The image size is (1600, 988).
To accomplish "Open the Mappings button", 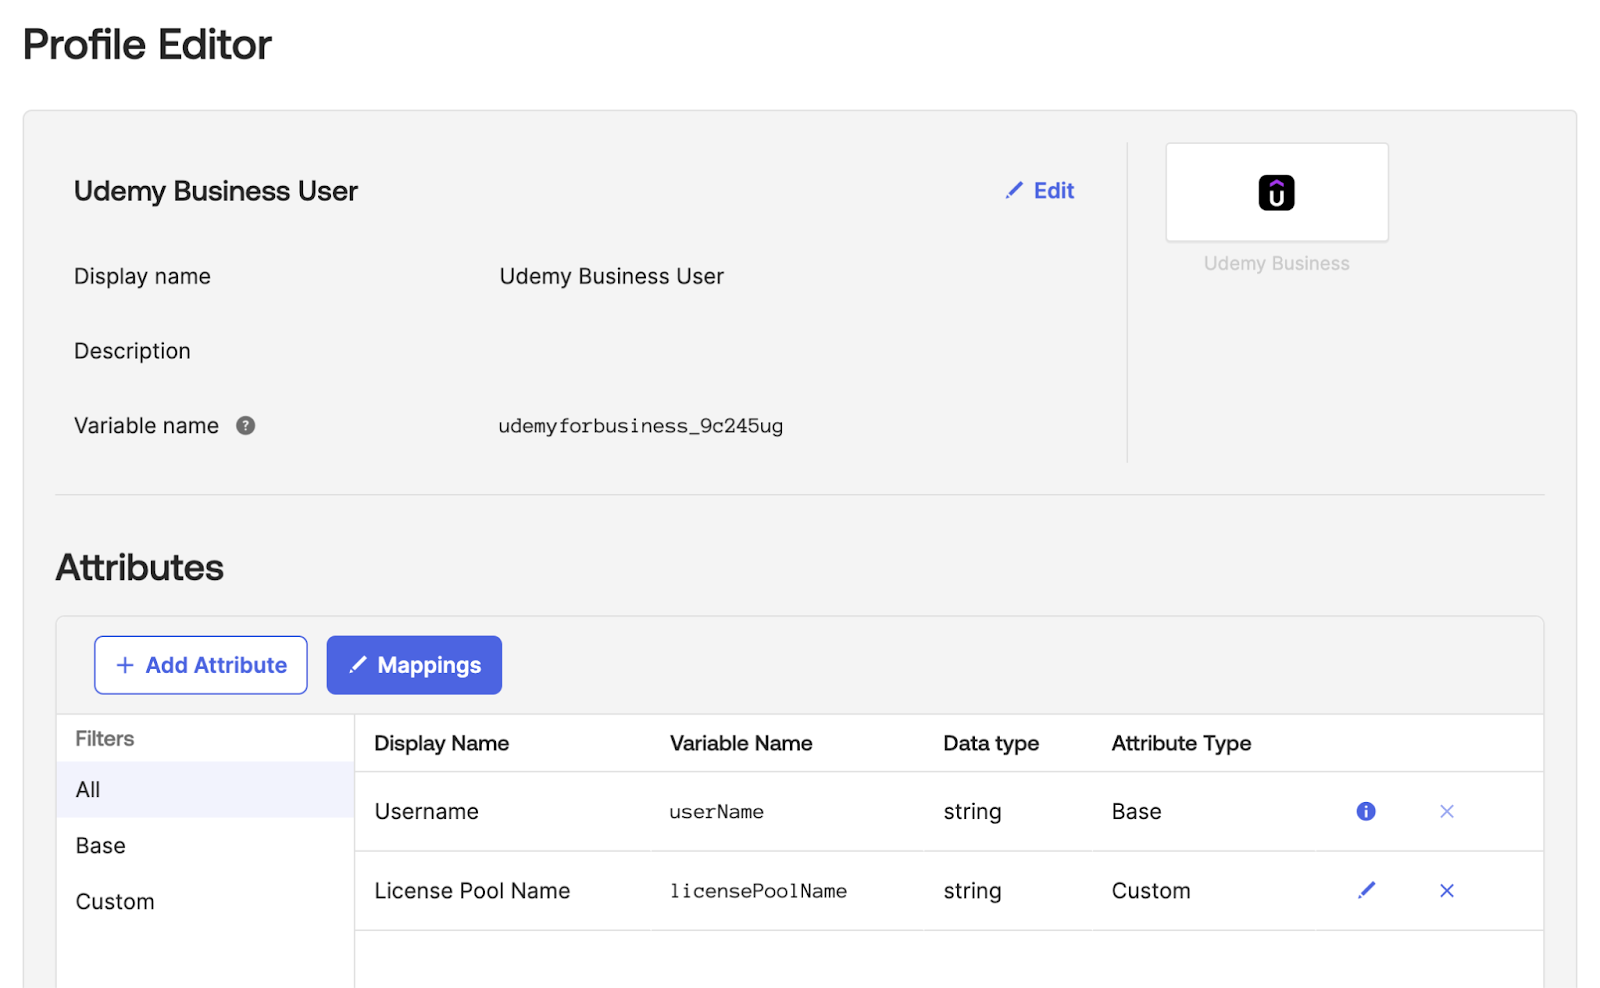I will (x=414, y=665).
